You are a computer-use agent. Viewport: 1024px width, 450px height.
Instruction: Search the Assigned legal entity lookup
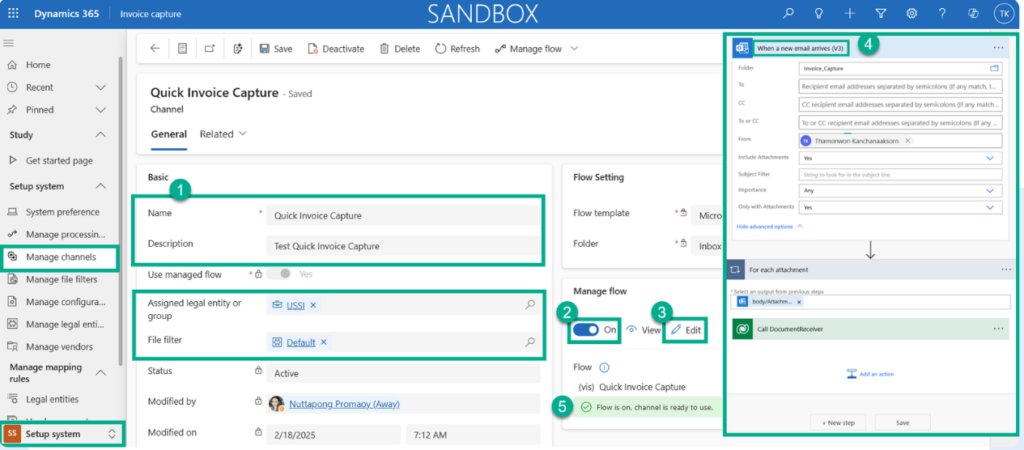tap(530, 304)
